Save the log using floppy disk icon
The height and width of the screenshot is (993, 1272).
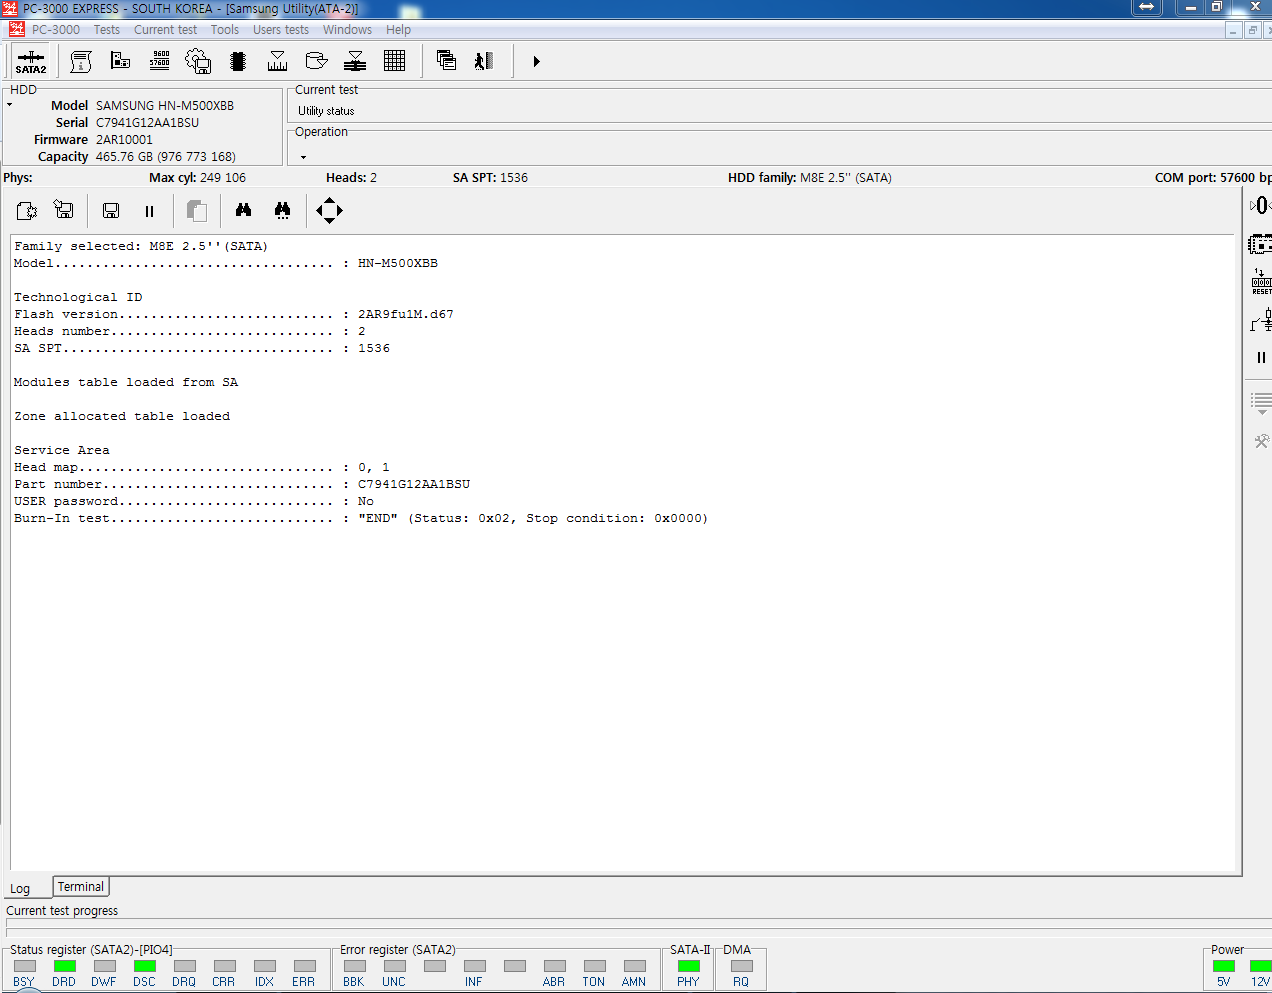111,210
